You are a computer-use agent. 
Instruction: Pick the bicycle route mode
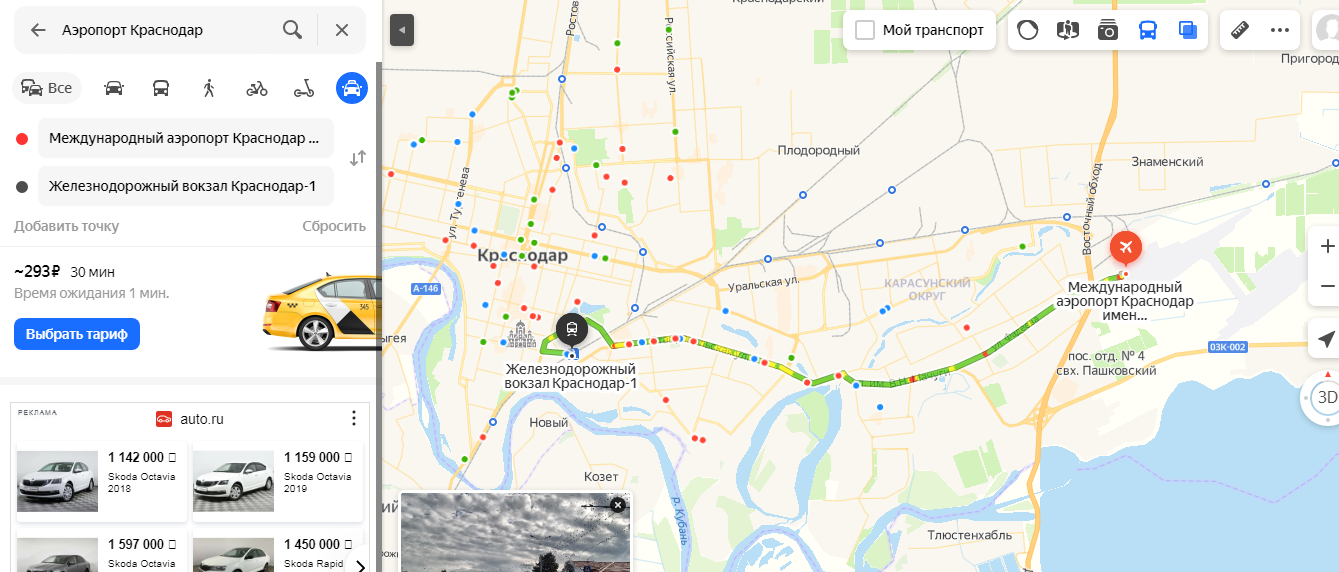click(257, 88)
